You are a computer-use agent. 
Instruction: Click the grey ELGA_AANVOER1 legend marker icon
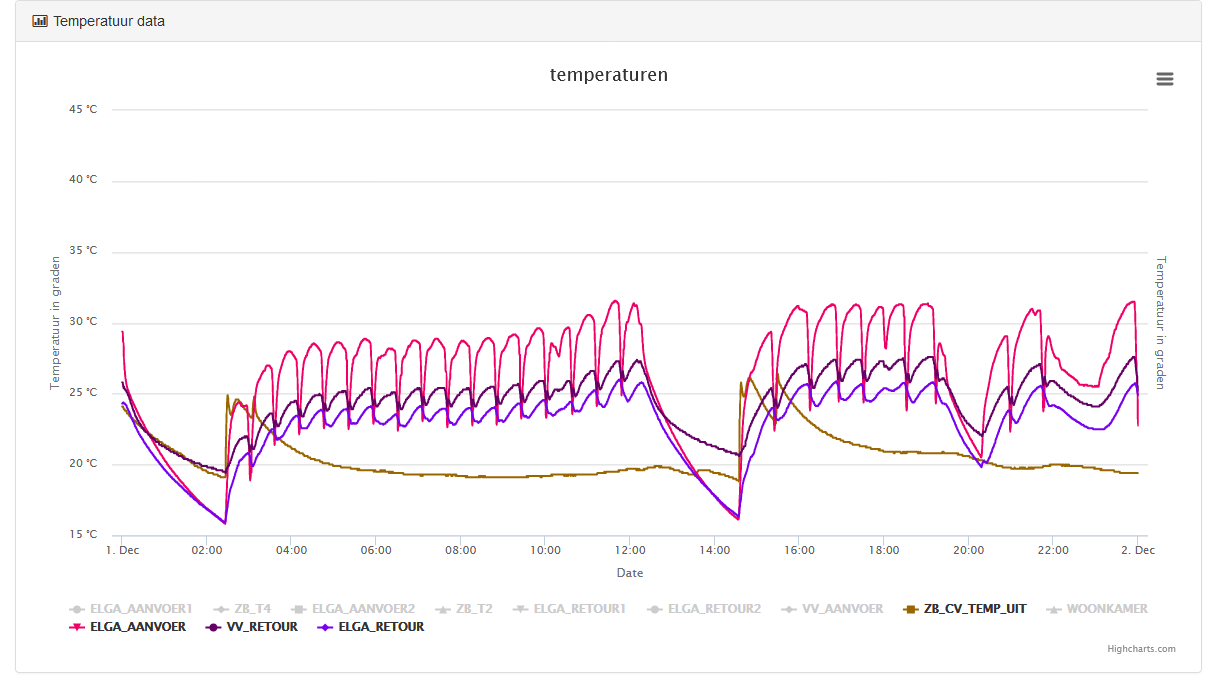76,608
